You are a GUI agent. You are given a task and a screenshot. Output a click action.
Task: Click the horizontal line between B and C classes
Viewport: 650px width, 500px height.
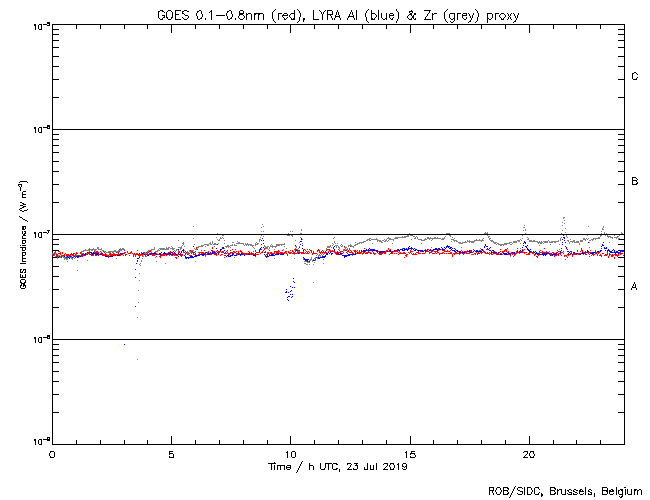point(338,129)
